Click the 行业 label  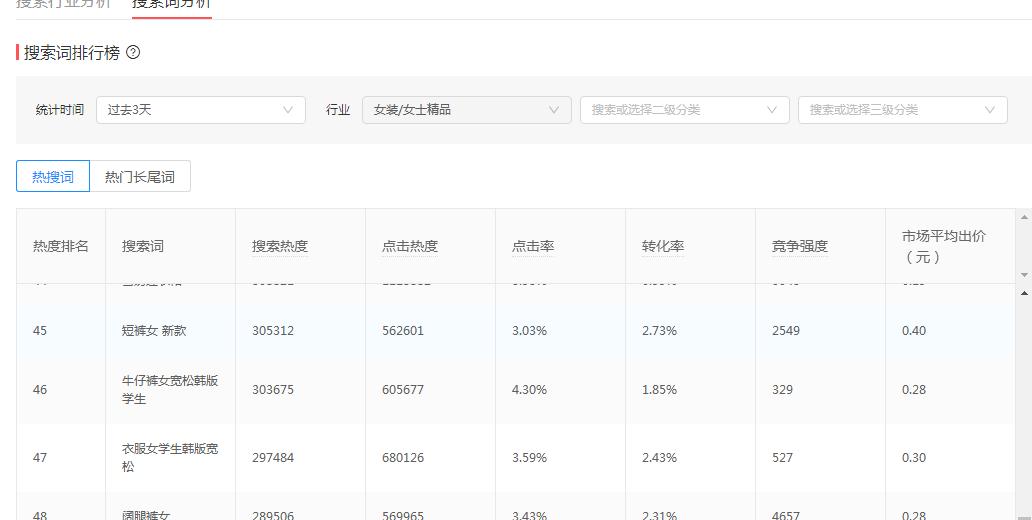coord(338,110)
